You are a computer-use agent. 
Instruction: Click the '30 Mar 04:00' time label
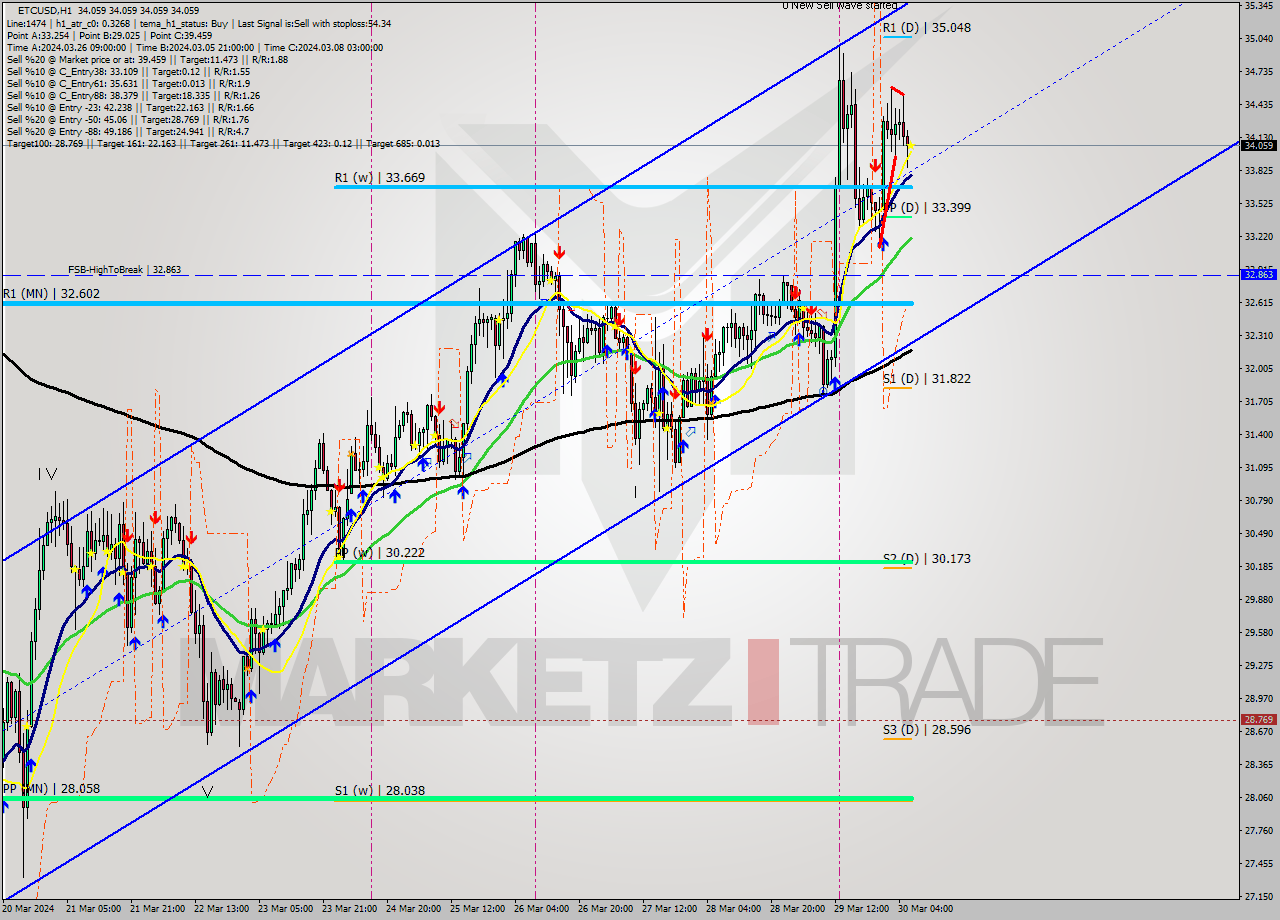coord(925,909)
